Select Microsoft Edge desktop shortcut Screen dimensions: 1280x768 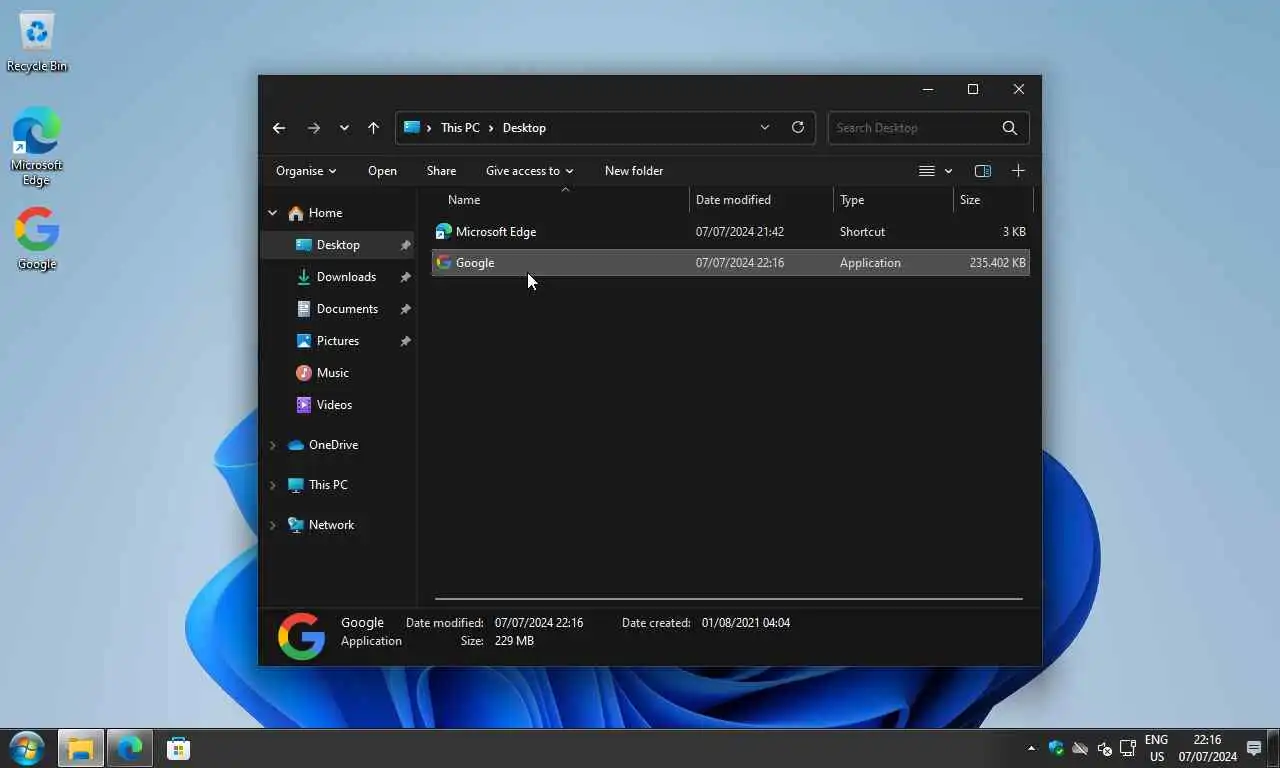coord(37,146)
